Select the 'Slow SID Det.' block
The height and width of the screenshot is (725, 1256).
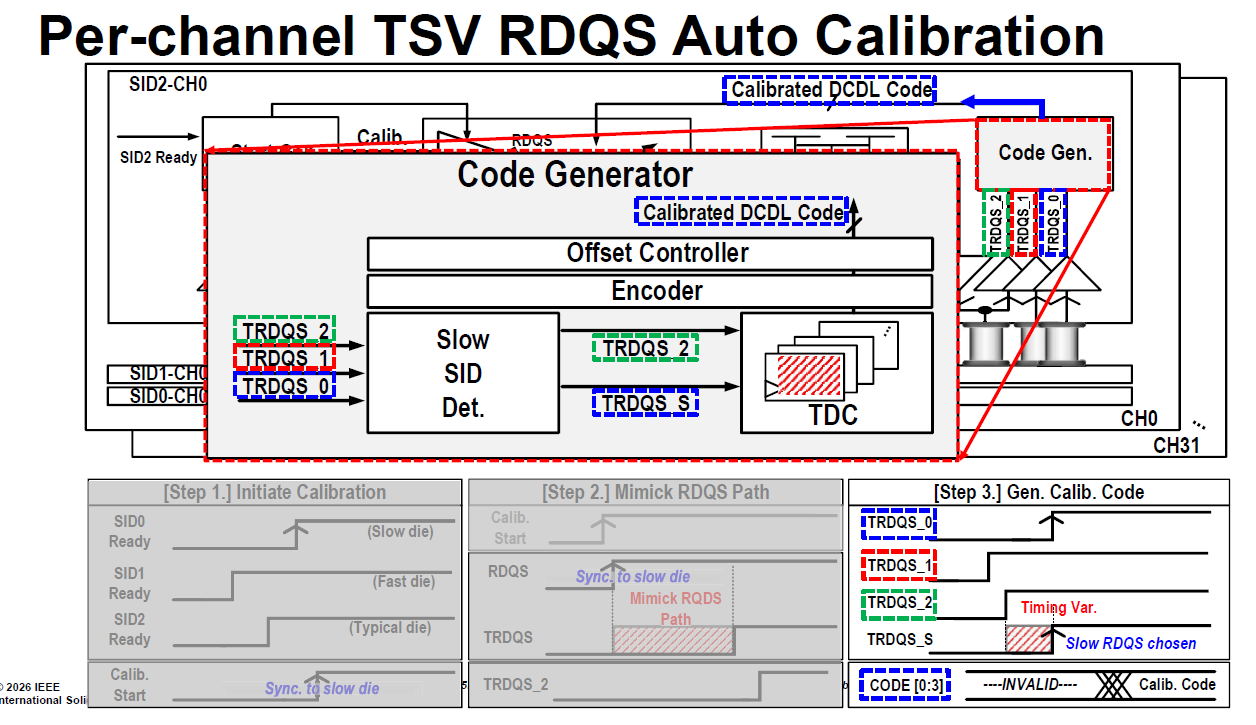point(463,373)
